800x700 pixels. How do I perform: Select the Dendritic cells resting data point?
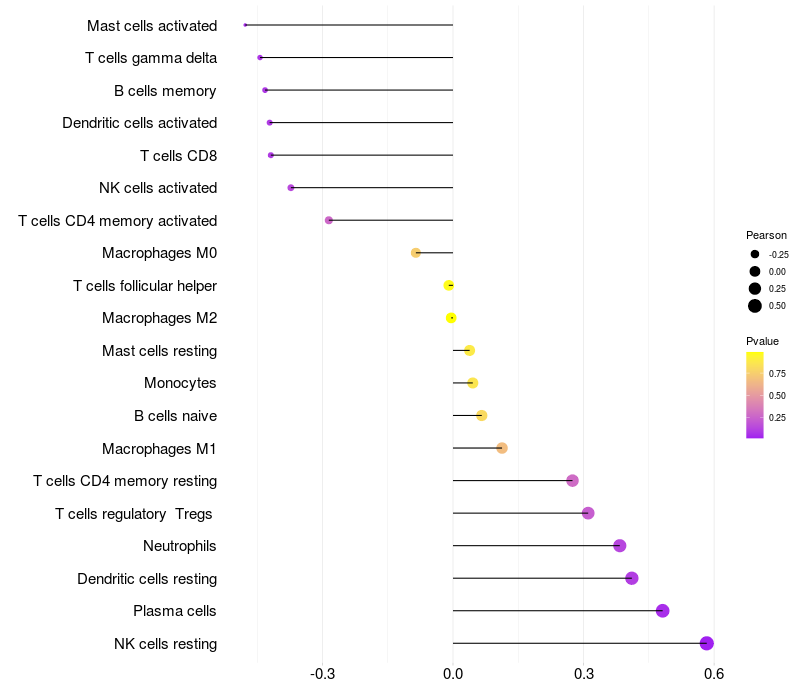[x=632, y=578]
